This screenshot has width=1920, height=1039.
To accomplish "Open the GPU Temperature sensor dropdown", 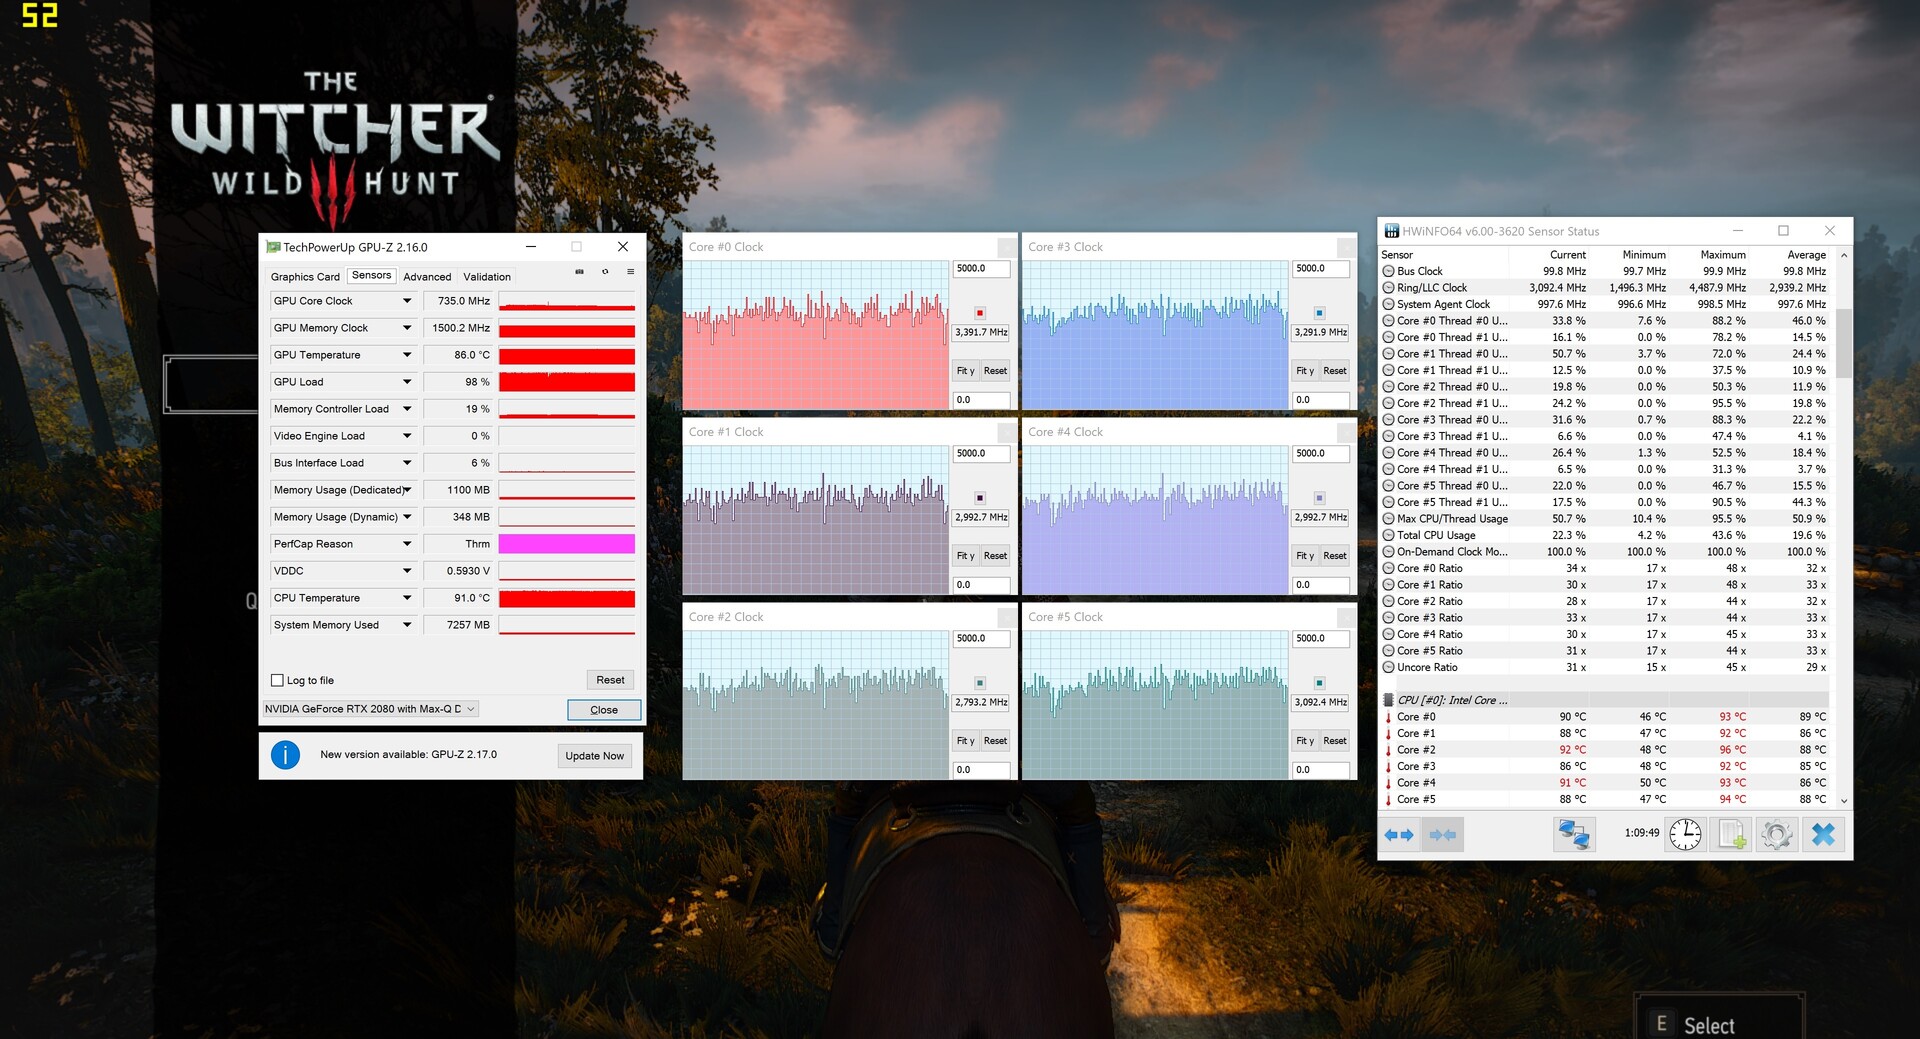I will [407, 355].
